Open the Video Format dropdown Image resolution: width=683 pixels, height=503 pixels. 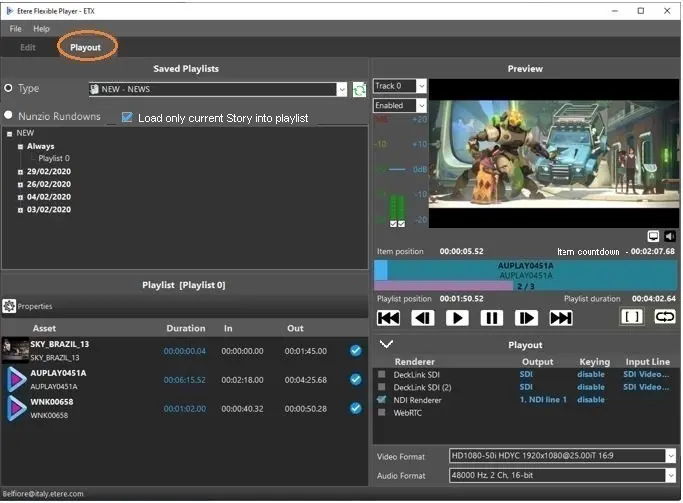(670, 456)
